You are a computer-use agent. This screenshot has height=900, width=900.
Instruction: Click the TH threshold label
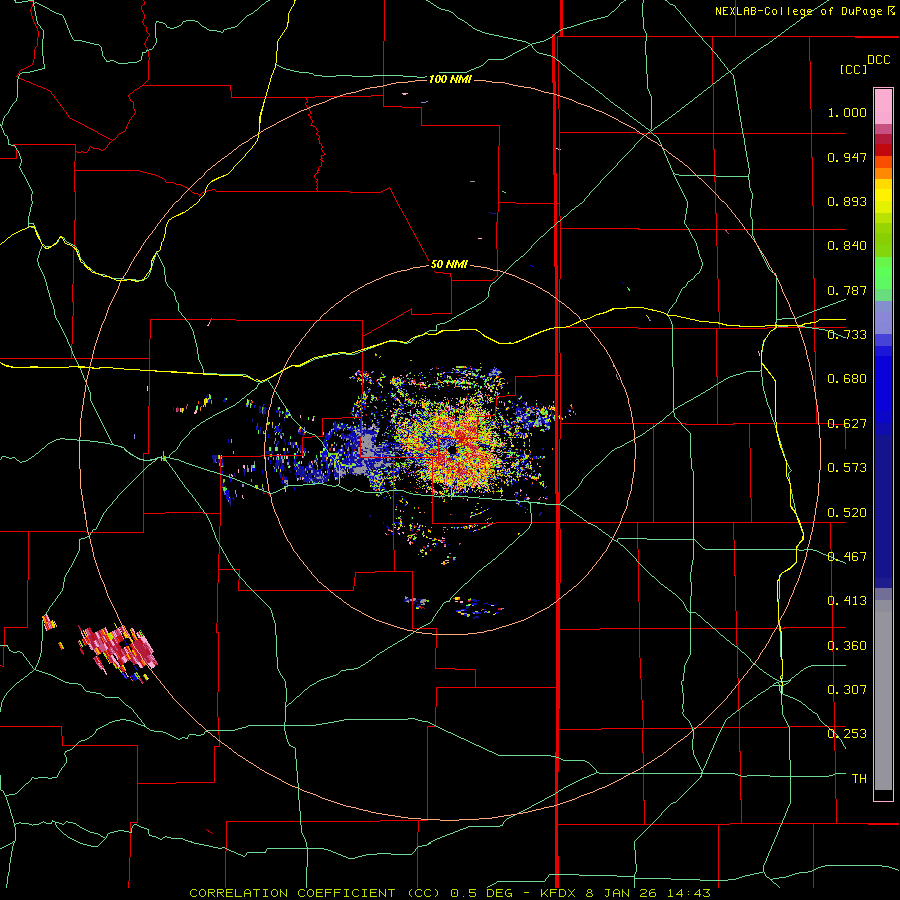(859, 779)
